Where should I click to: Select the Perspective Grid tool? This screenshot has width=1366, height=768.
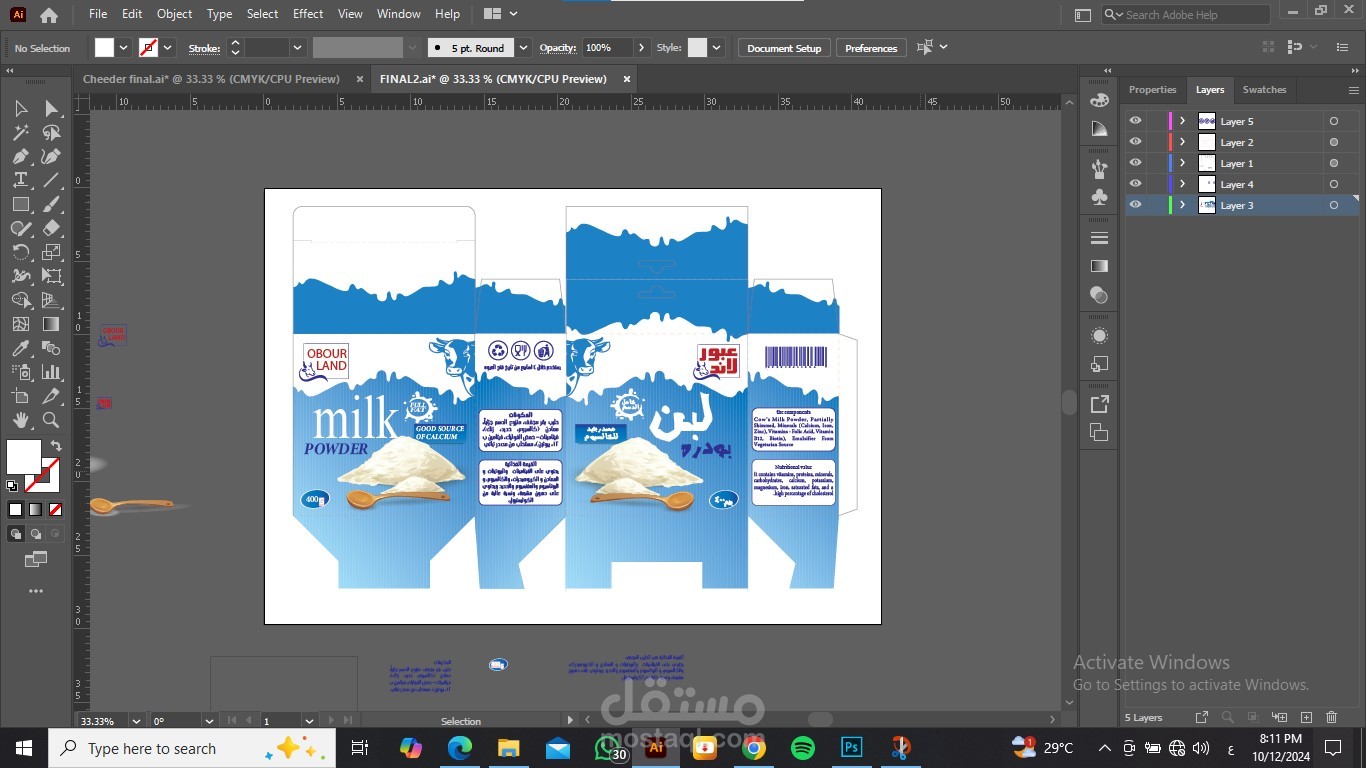click(51, 300)
